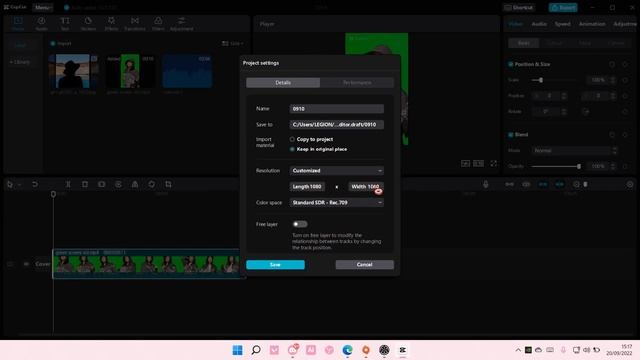Click the Crop tool in timeline toolbar

tap(168, 184)
